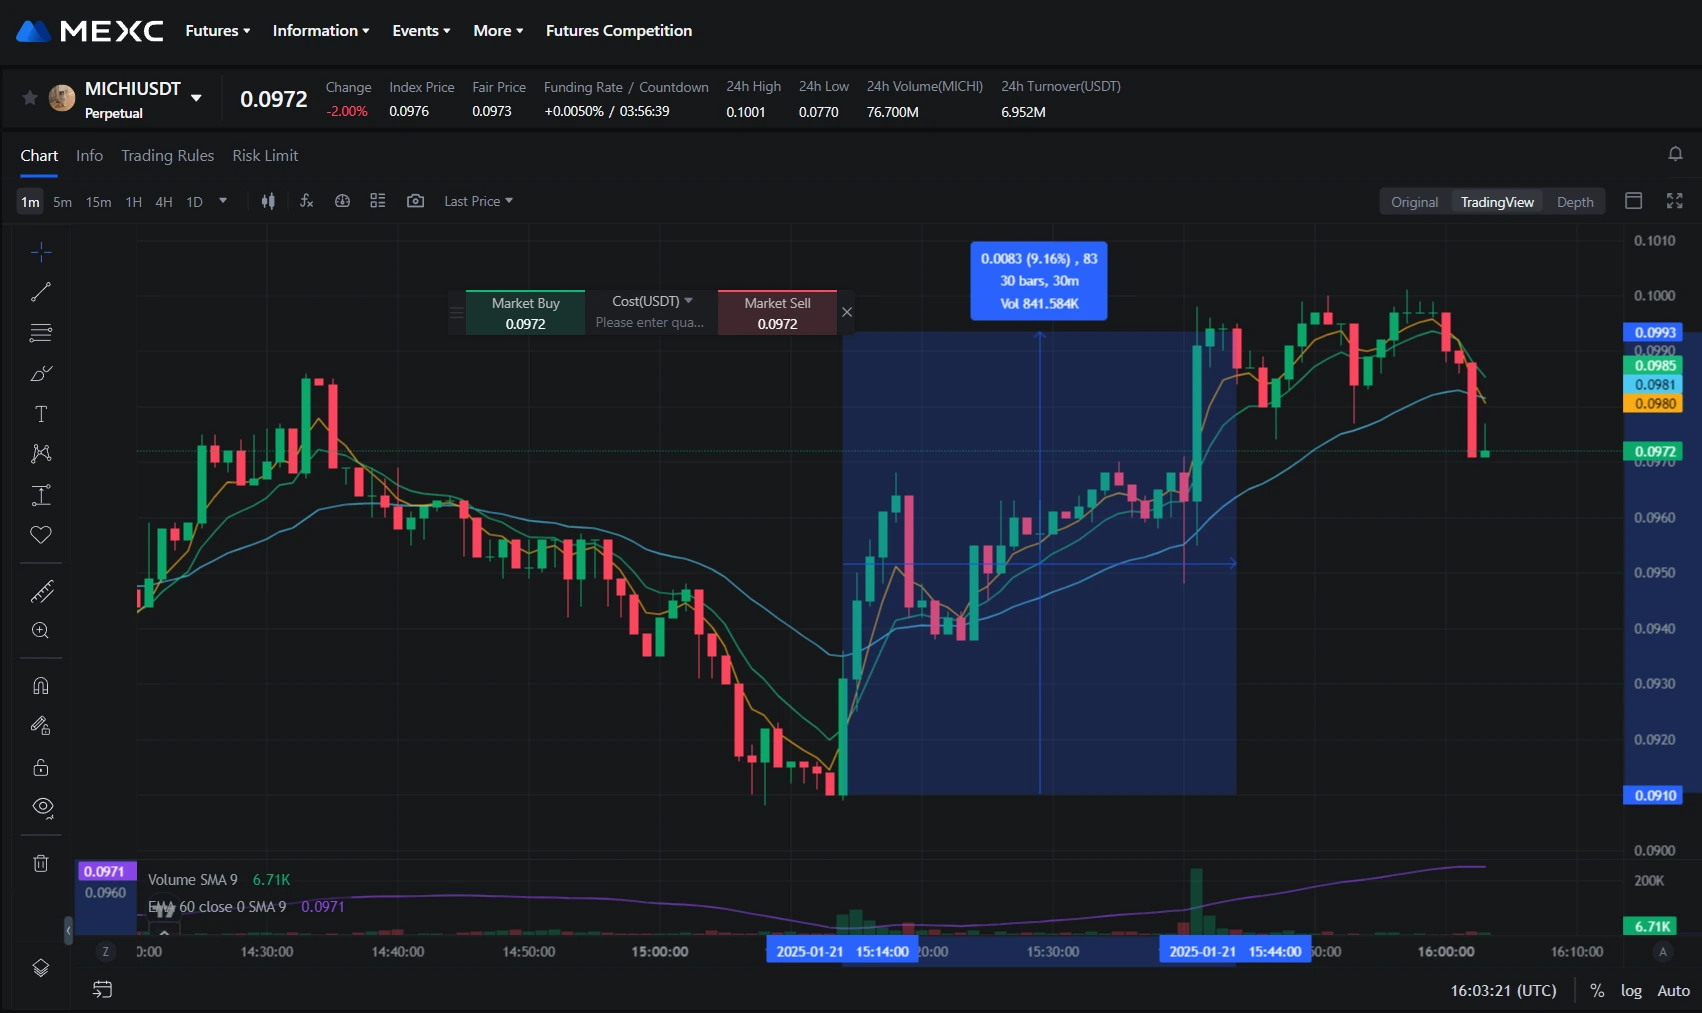Expand the MICHIUSDT pair selector arrow
Viewport: 1702px width, 1013px height.
coord(196,98)
